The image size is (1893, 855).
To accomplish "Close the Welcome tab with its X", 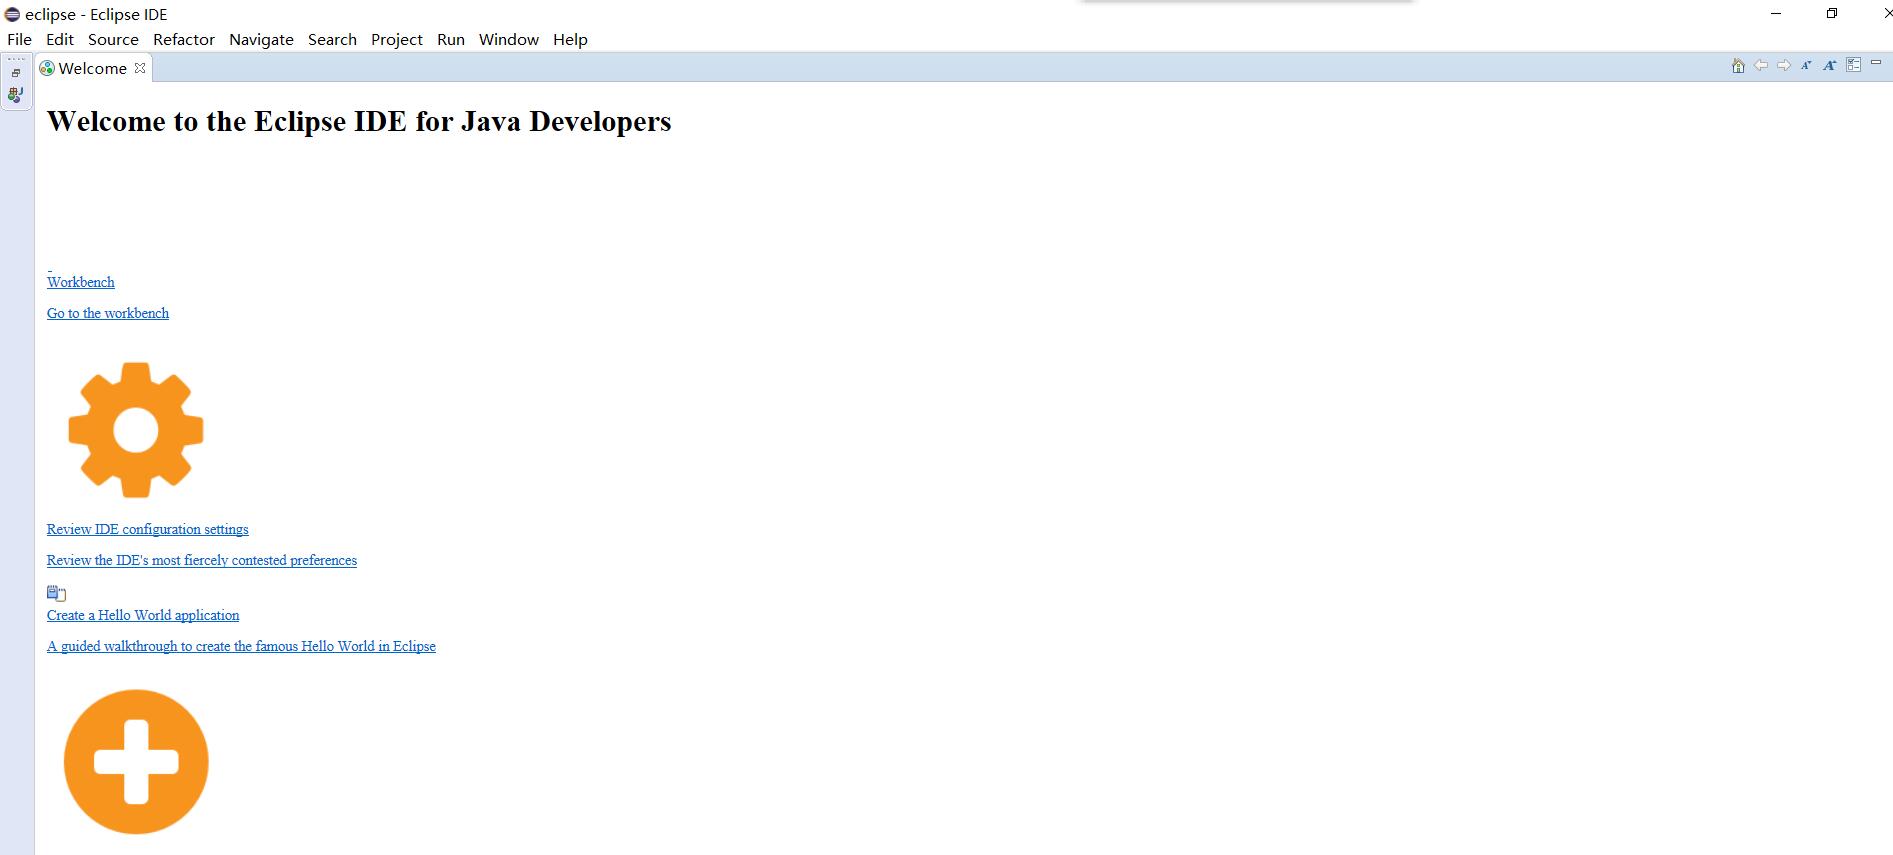I will (140, 68).
